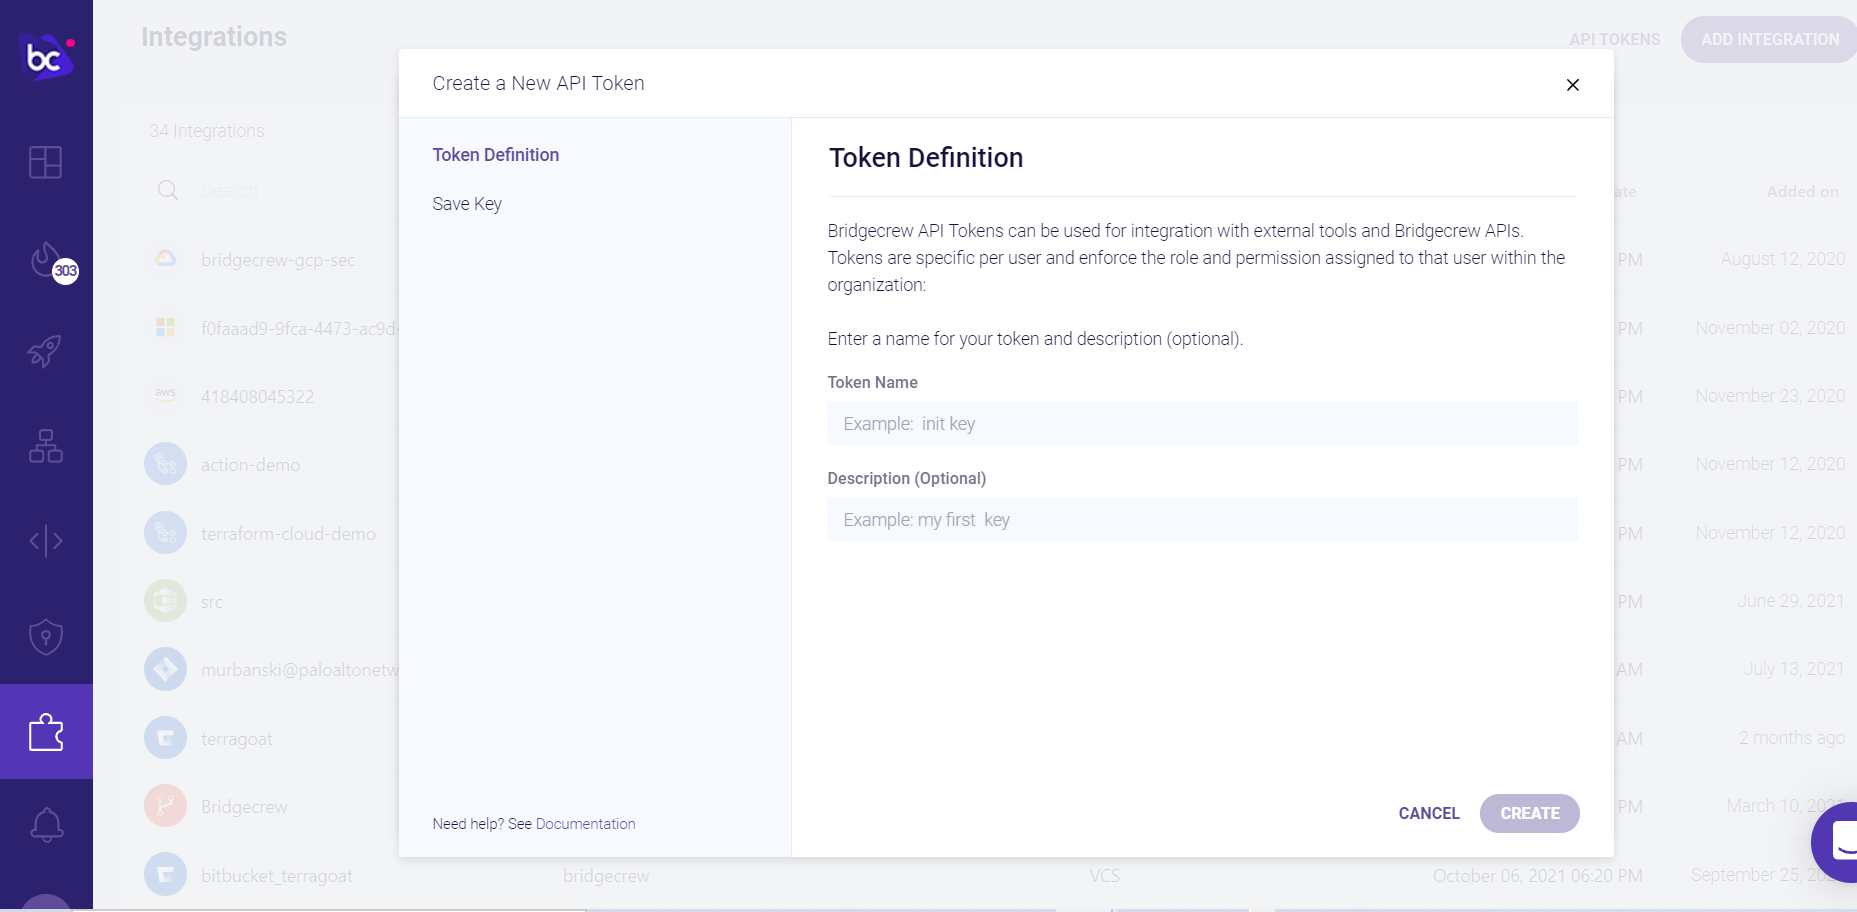Click the CREATE button
This screenshot has height=912, width=1857.
tap(1530, 814)
